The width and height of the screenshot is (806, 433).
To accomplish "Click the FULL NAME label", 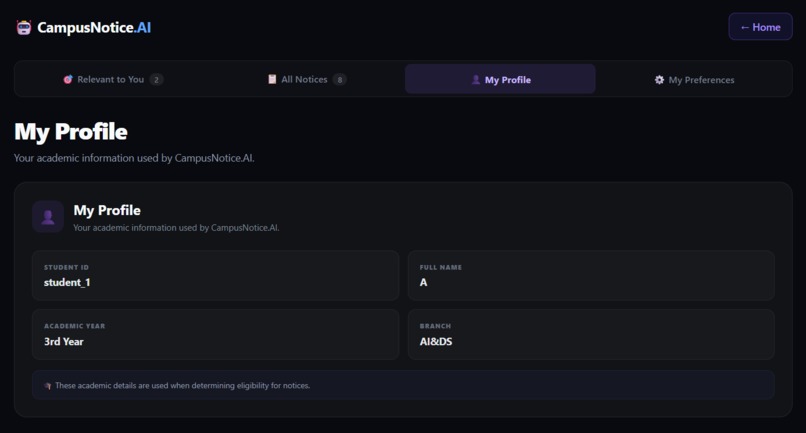I will coord(441,267).
